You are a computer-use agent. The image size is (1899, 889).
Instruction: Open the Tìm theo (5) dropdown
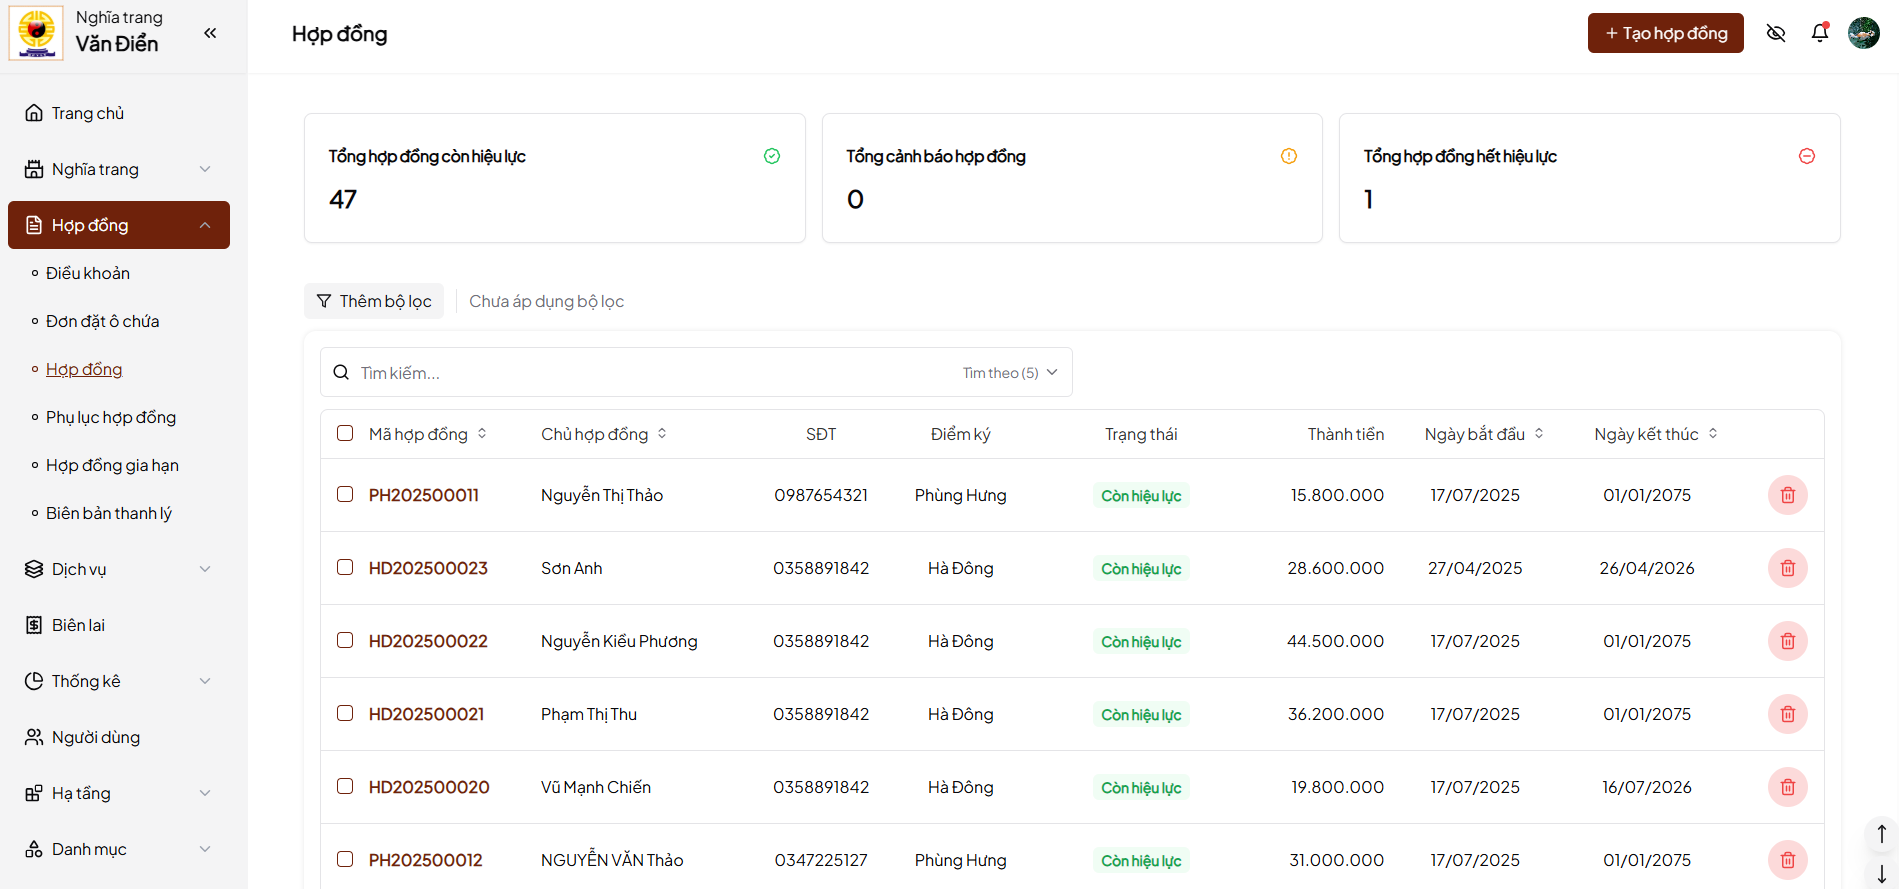pyautogui.click(x=1010, y=373)
